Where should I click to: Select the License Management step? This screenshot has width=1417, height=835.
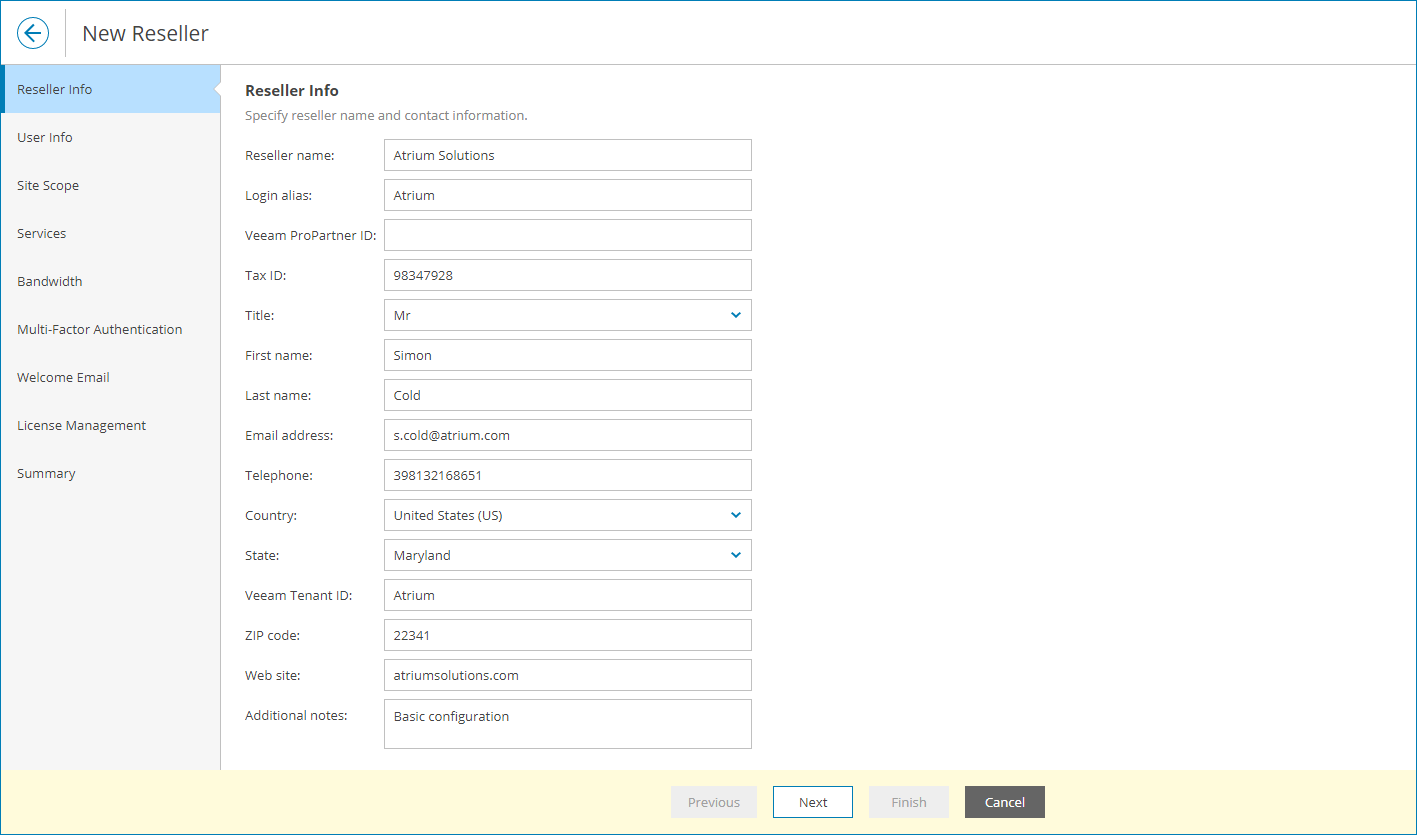coord(81,425)
